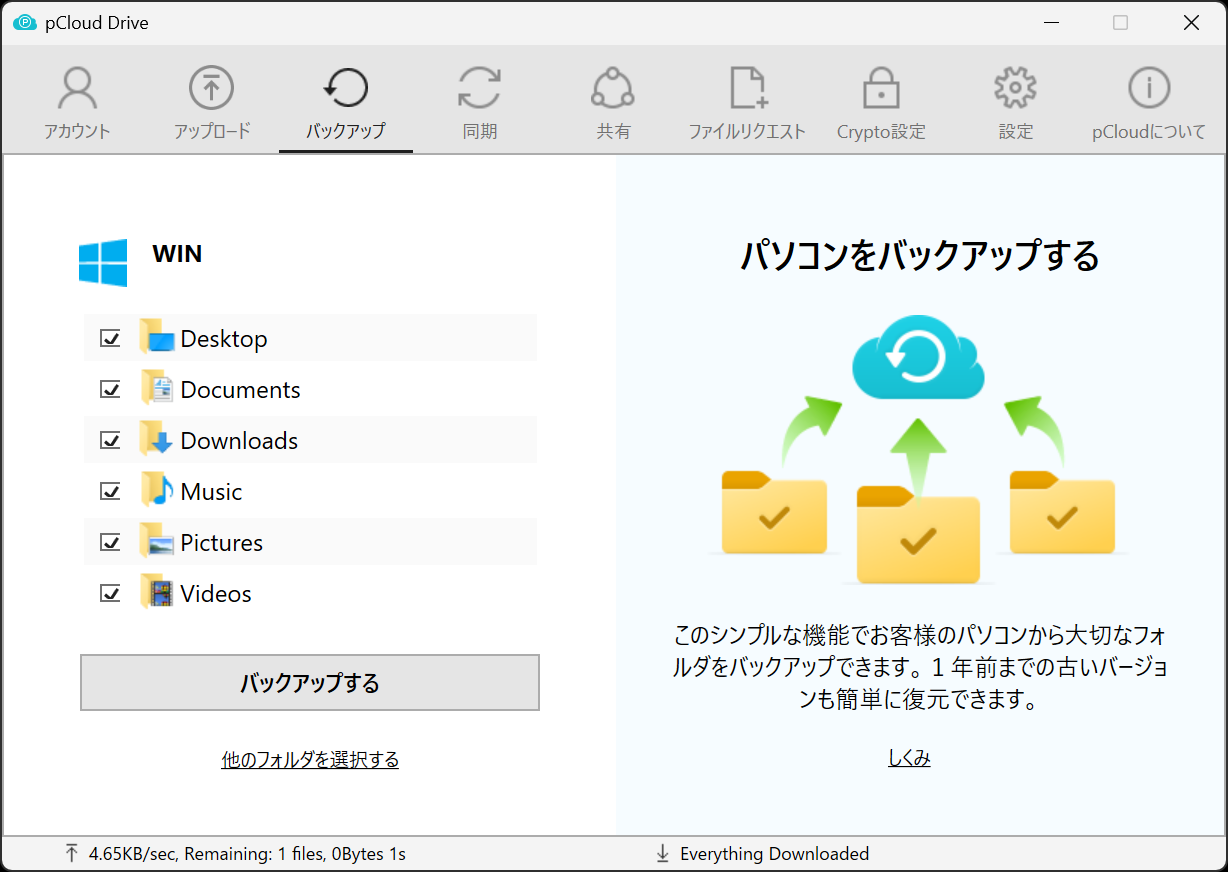Close the pCloud Drive window
This screenshot has height=872, width=1228.
pos(1191,22)
